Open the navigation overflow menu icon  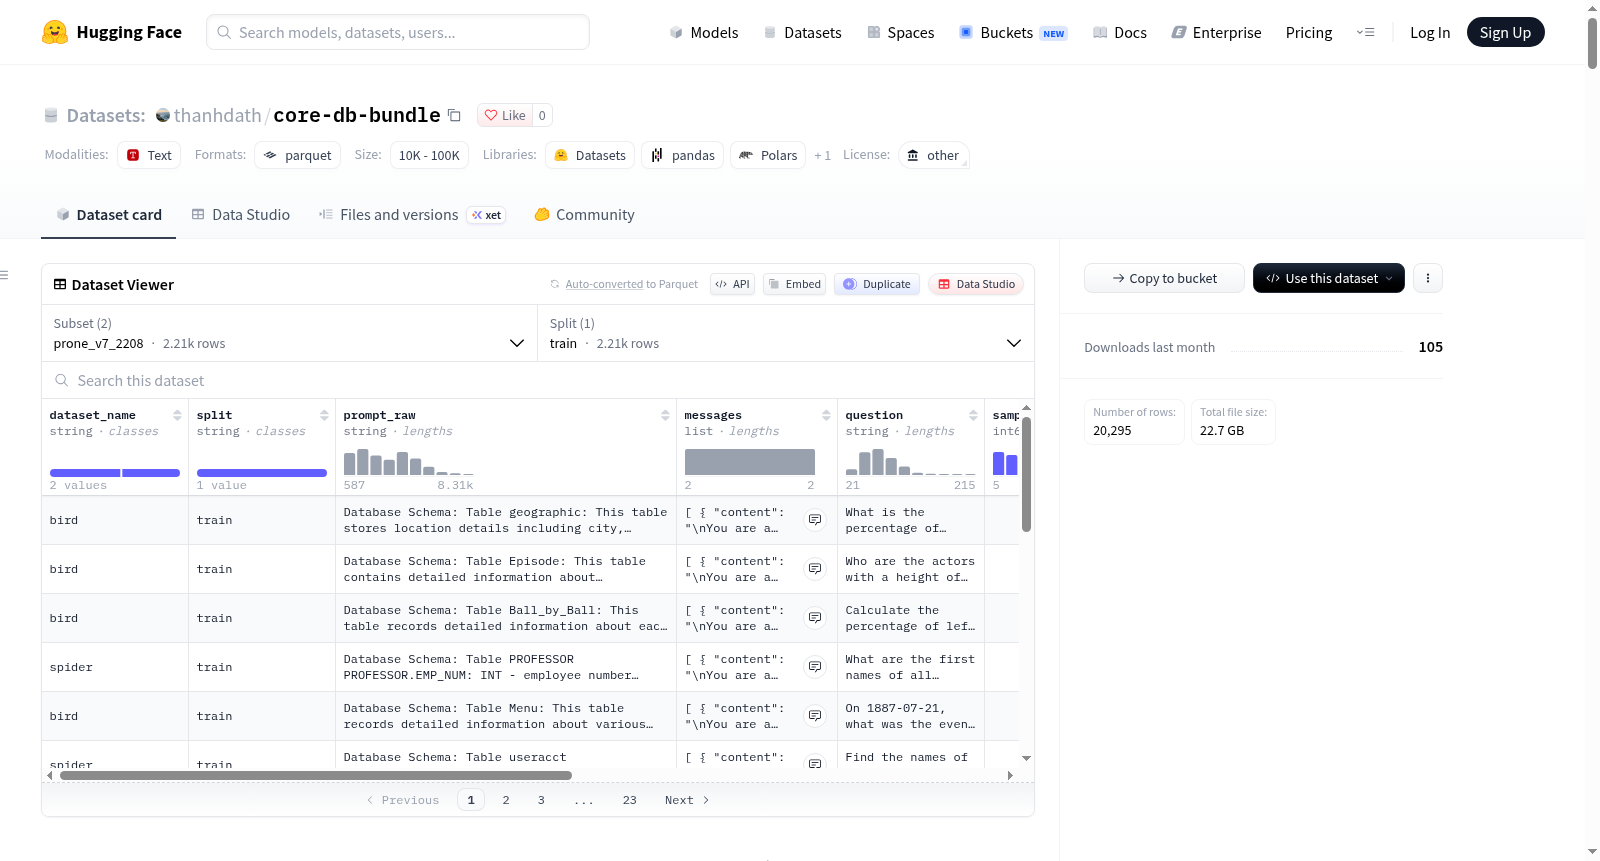[1365, 32]
